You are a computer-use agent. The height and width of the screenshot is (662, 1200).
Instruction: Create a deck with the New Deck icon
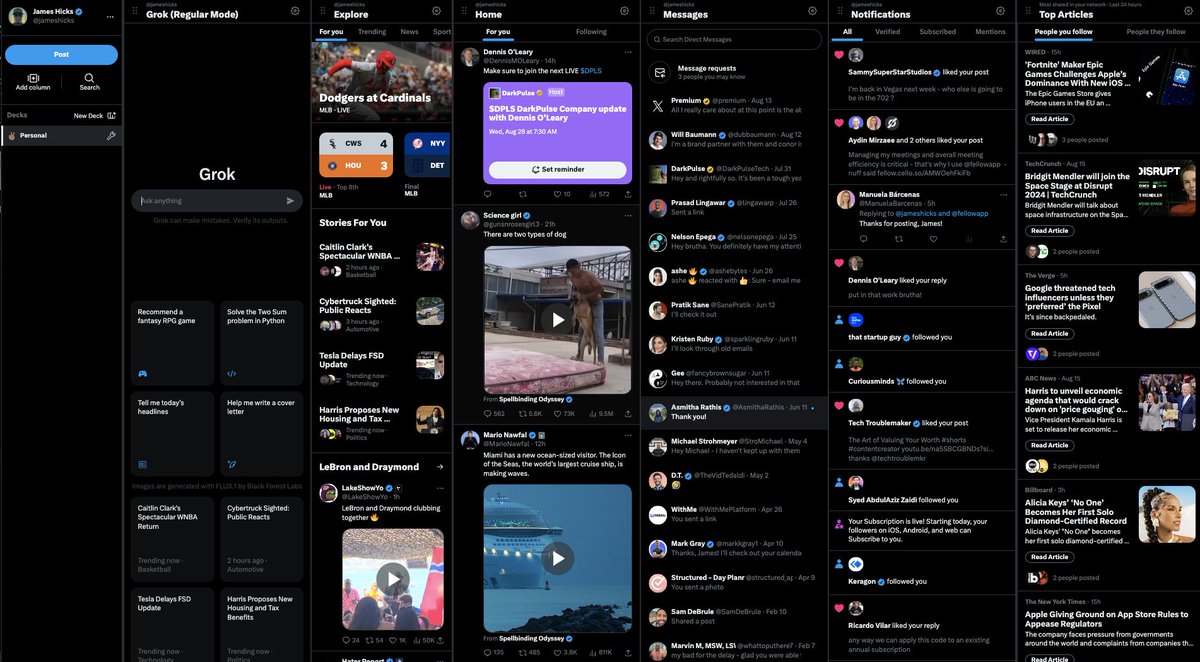111,115
